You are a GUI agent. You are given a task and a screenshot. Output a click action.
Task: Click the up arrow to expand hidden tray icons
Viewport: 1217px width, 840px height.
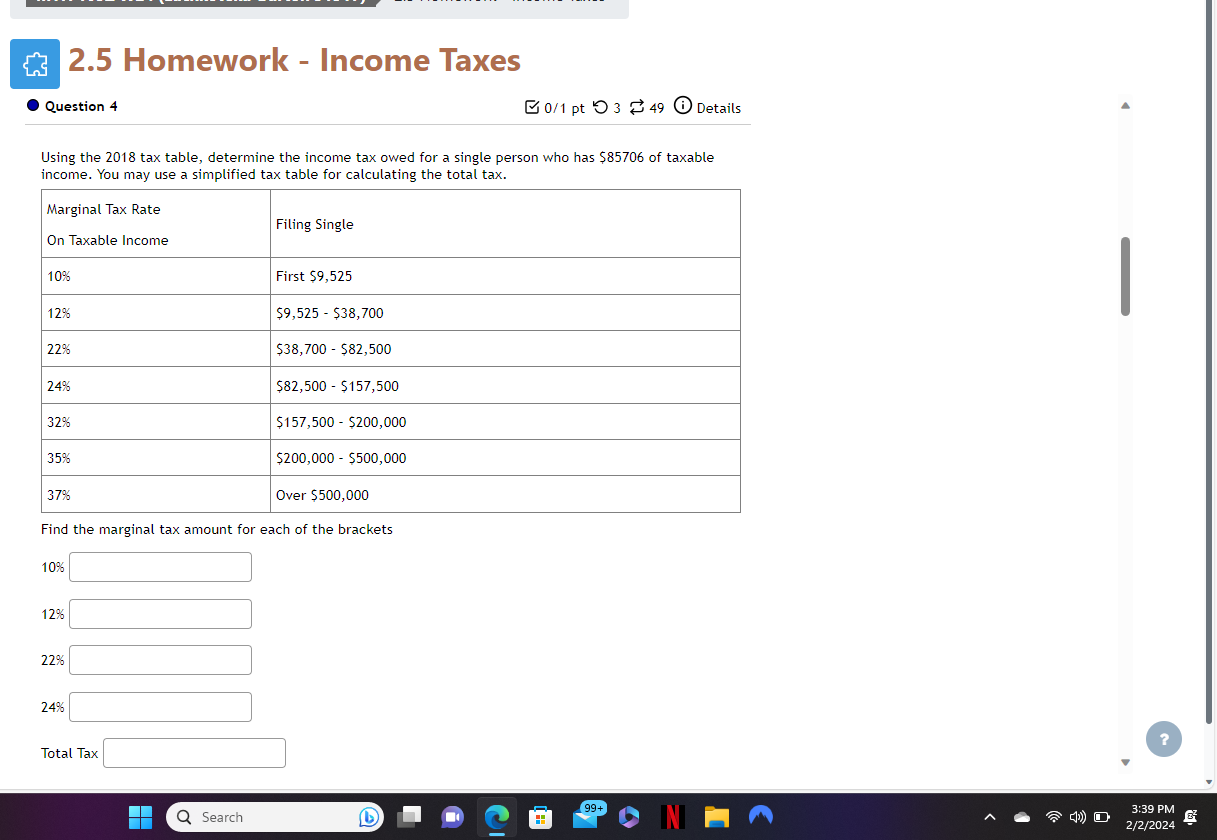tap(989, 817)
